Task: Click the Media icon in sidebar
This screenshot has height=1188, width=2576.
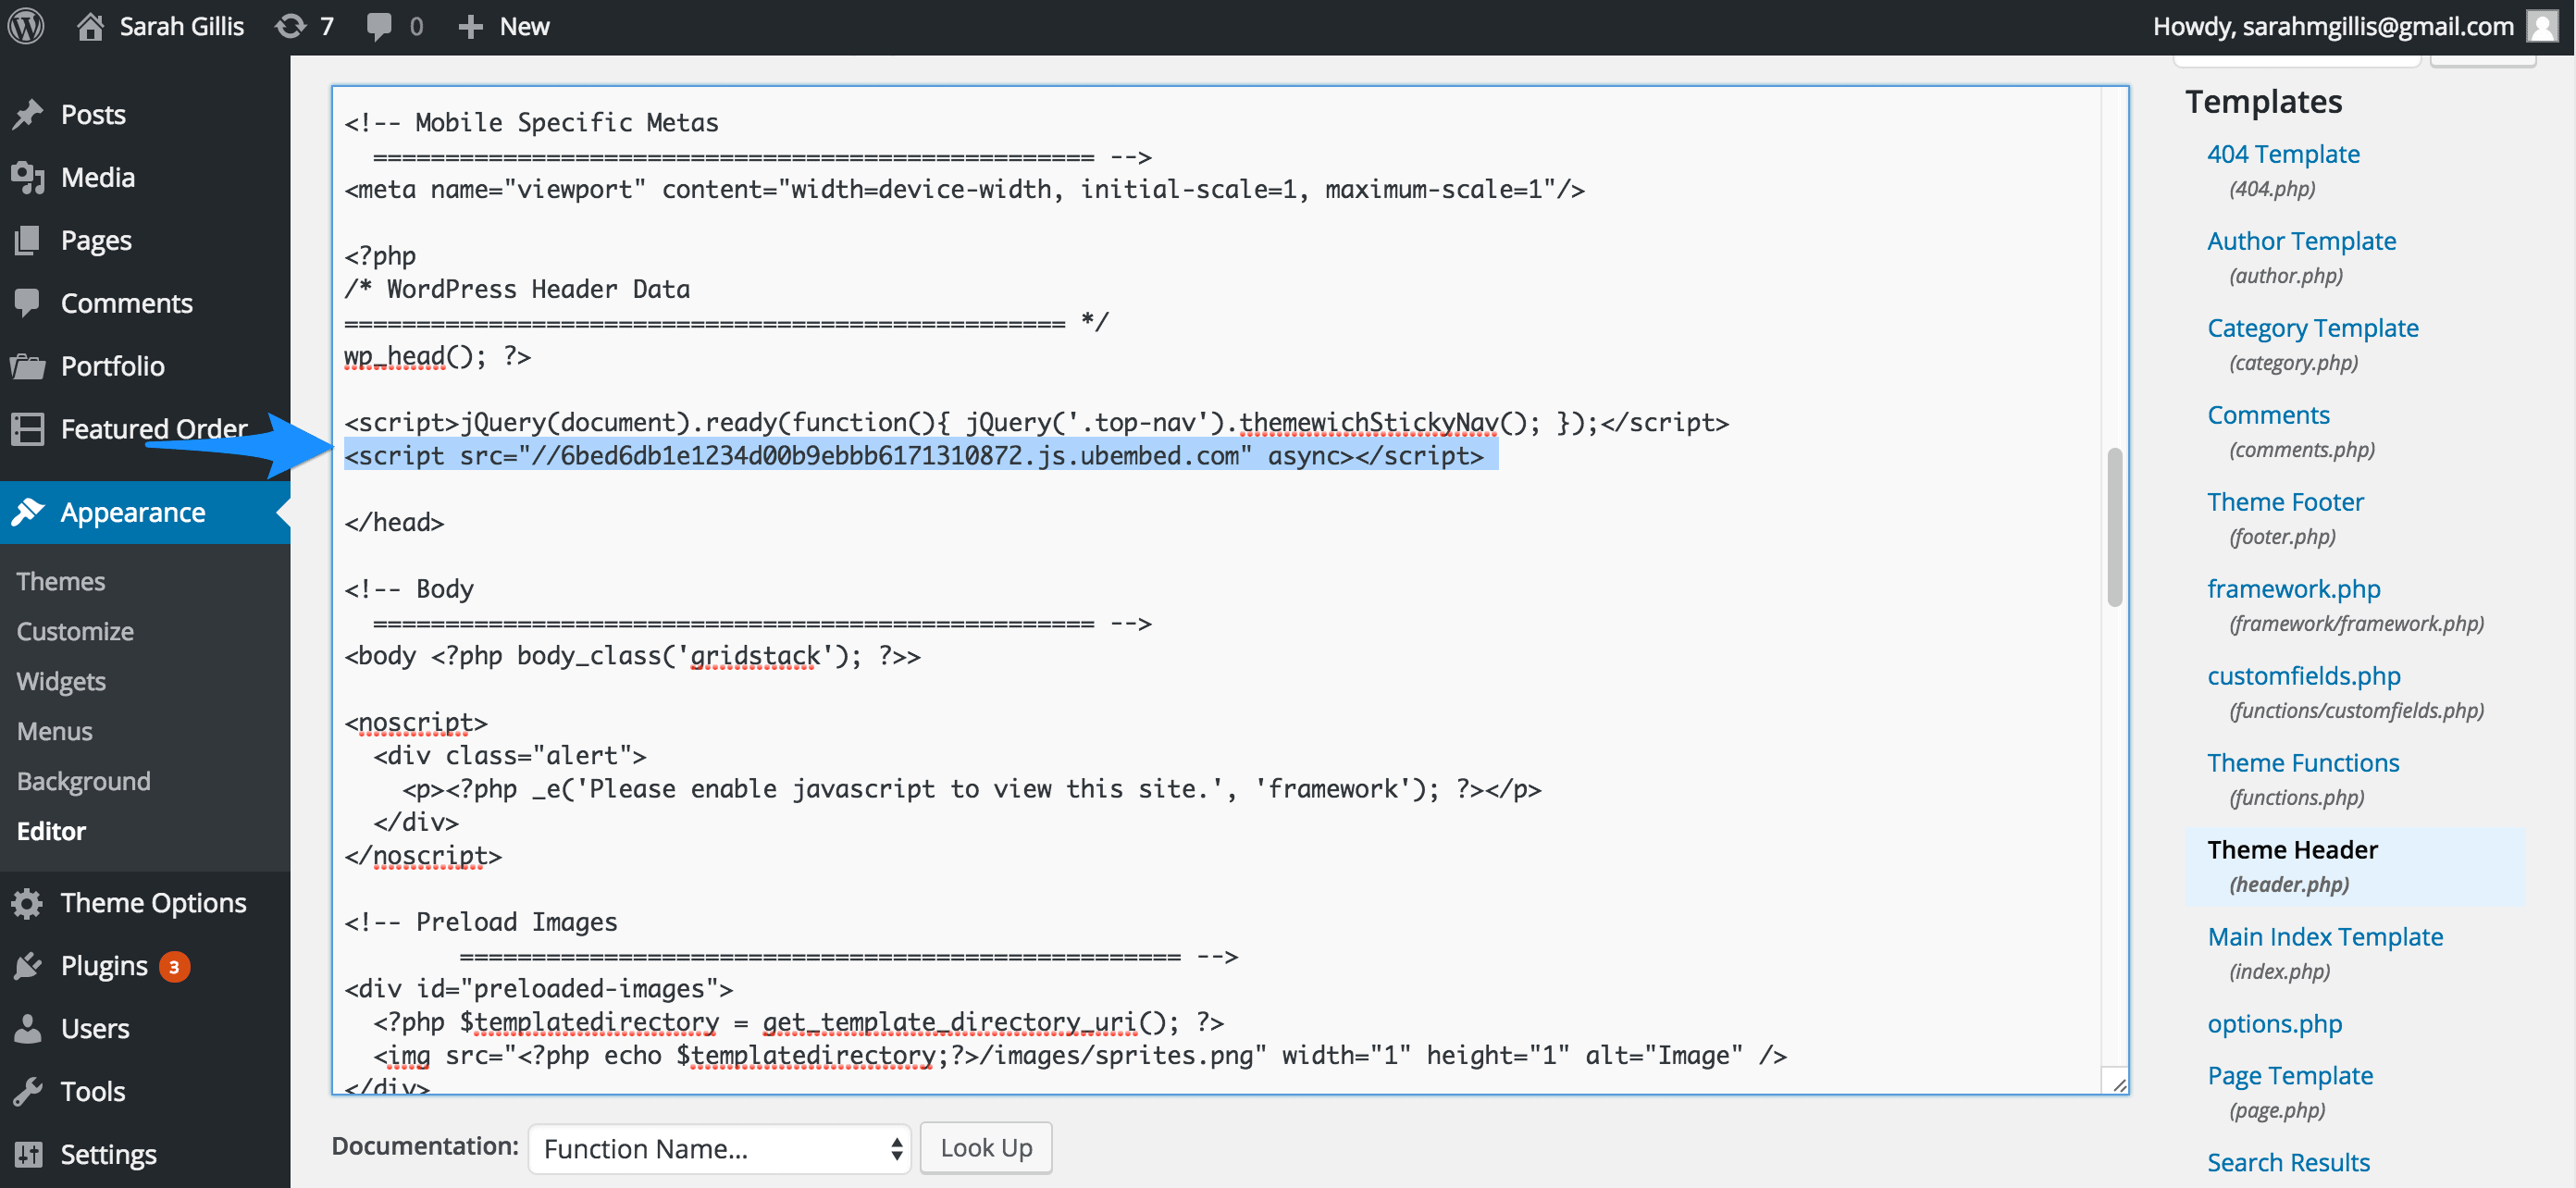Action: coord(28,177)
